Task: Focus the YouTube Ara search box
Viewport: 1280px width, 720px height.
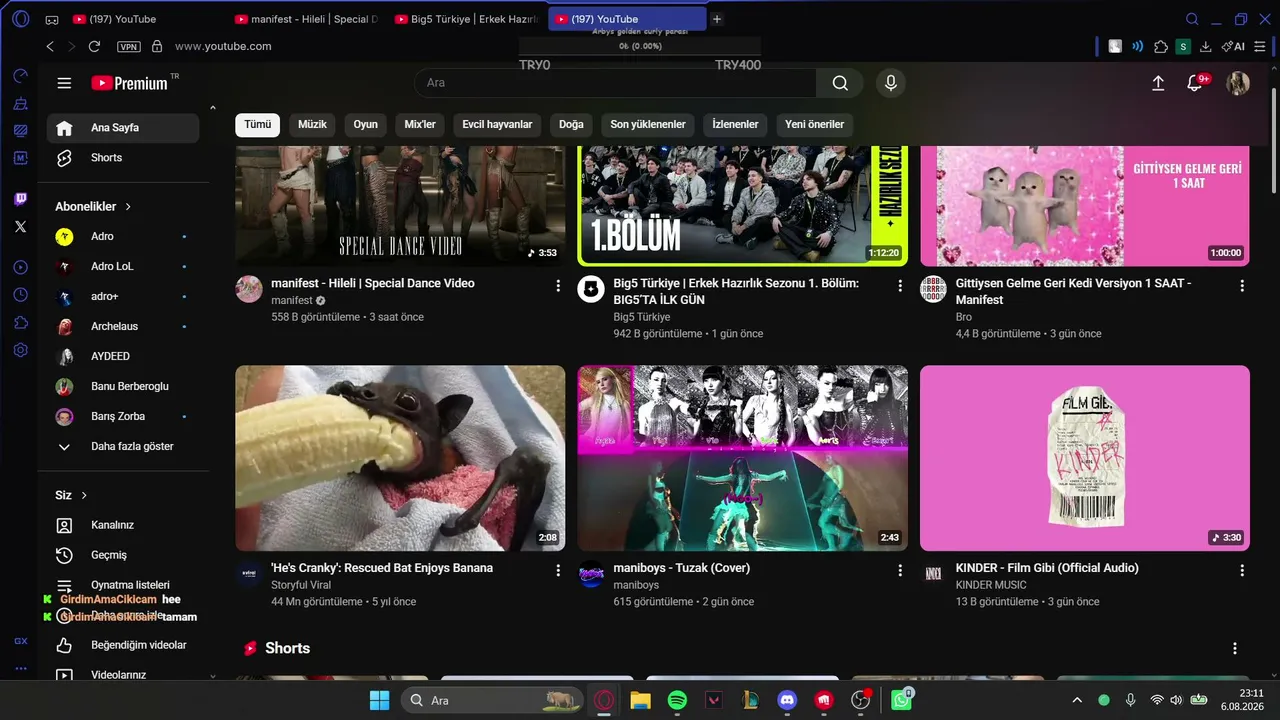Action: pyautogui.click(x=616, y=83)
